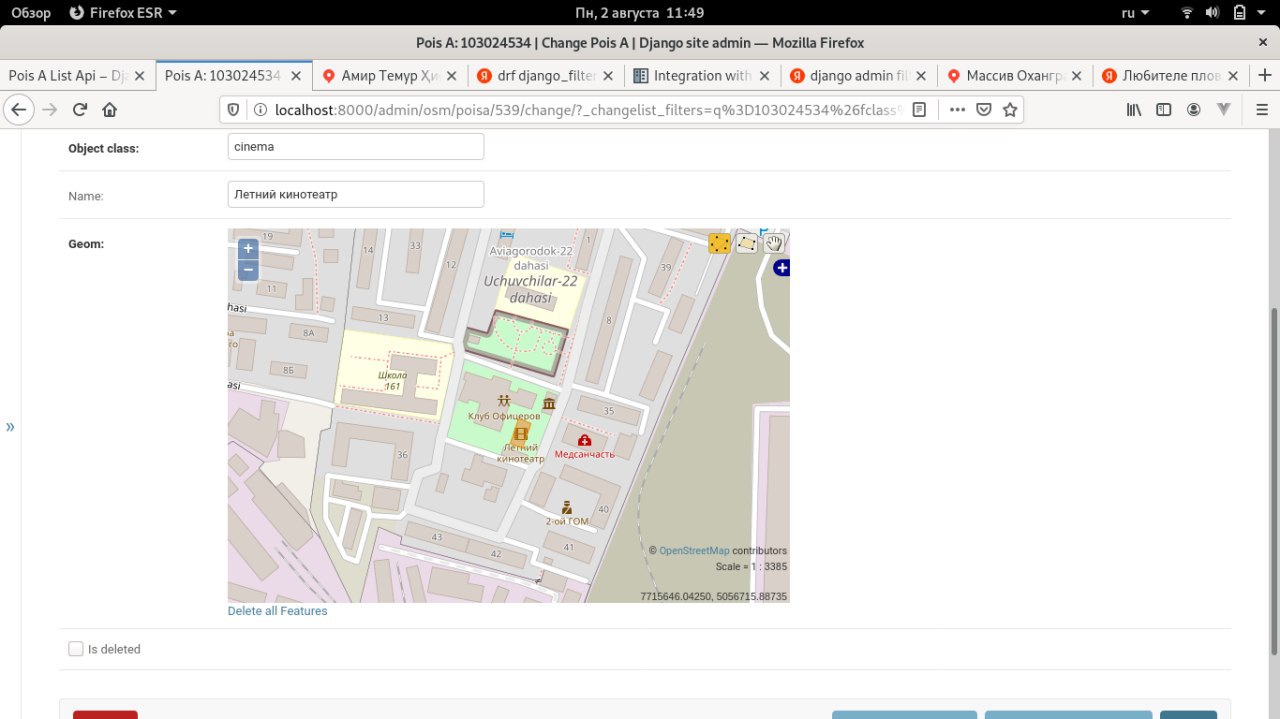This screenshot has width=1280, height=719.
Task: Click the dark blue Save button at bottom right
Action: (x=1188, y=714)
